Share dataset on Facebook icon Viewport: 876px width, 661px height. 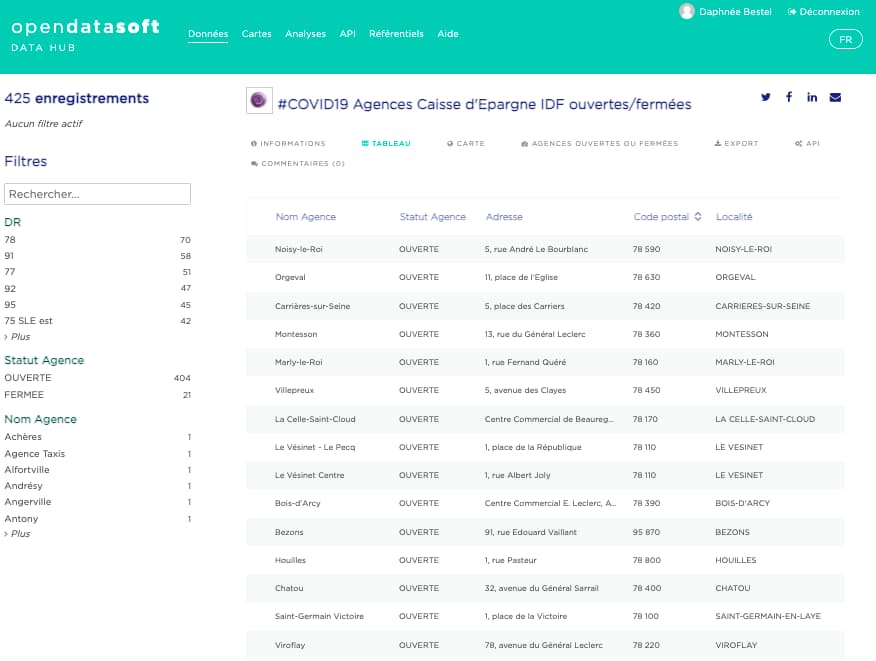click(x=789, y=97)
